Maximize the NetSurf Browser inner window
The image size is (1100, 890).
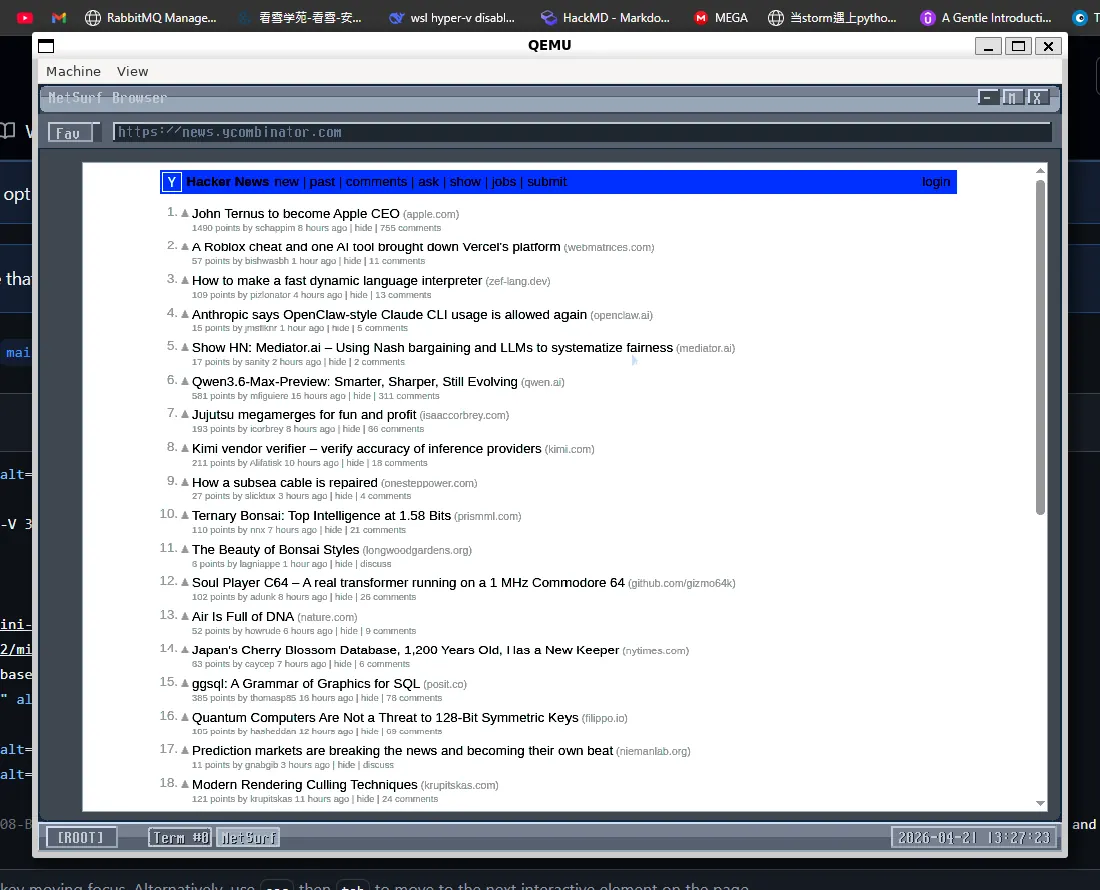coord(1012,97)
